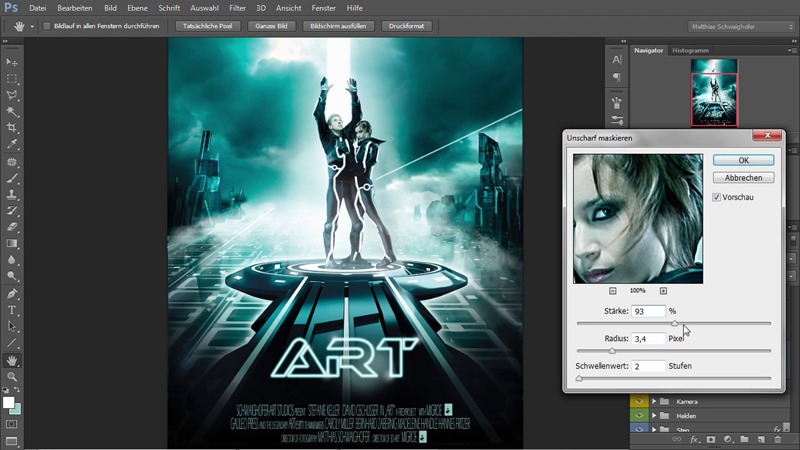Open the Paragraph panel icon
Viewport: 800px width, 450px height.
pos(617,77)
